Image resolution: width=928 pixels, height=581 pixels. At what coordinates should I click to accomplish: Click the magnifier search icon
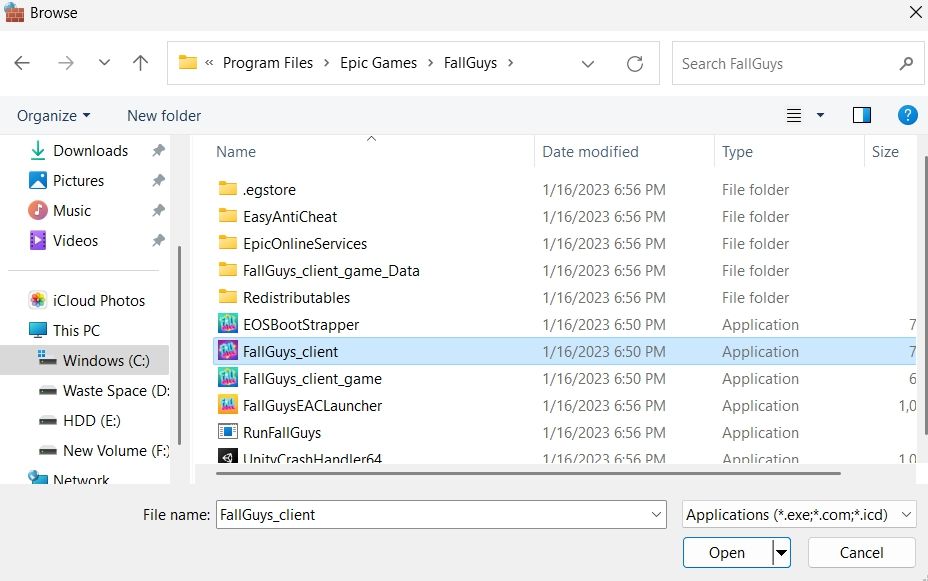pos(906,63)
